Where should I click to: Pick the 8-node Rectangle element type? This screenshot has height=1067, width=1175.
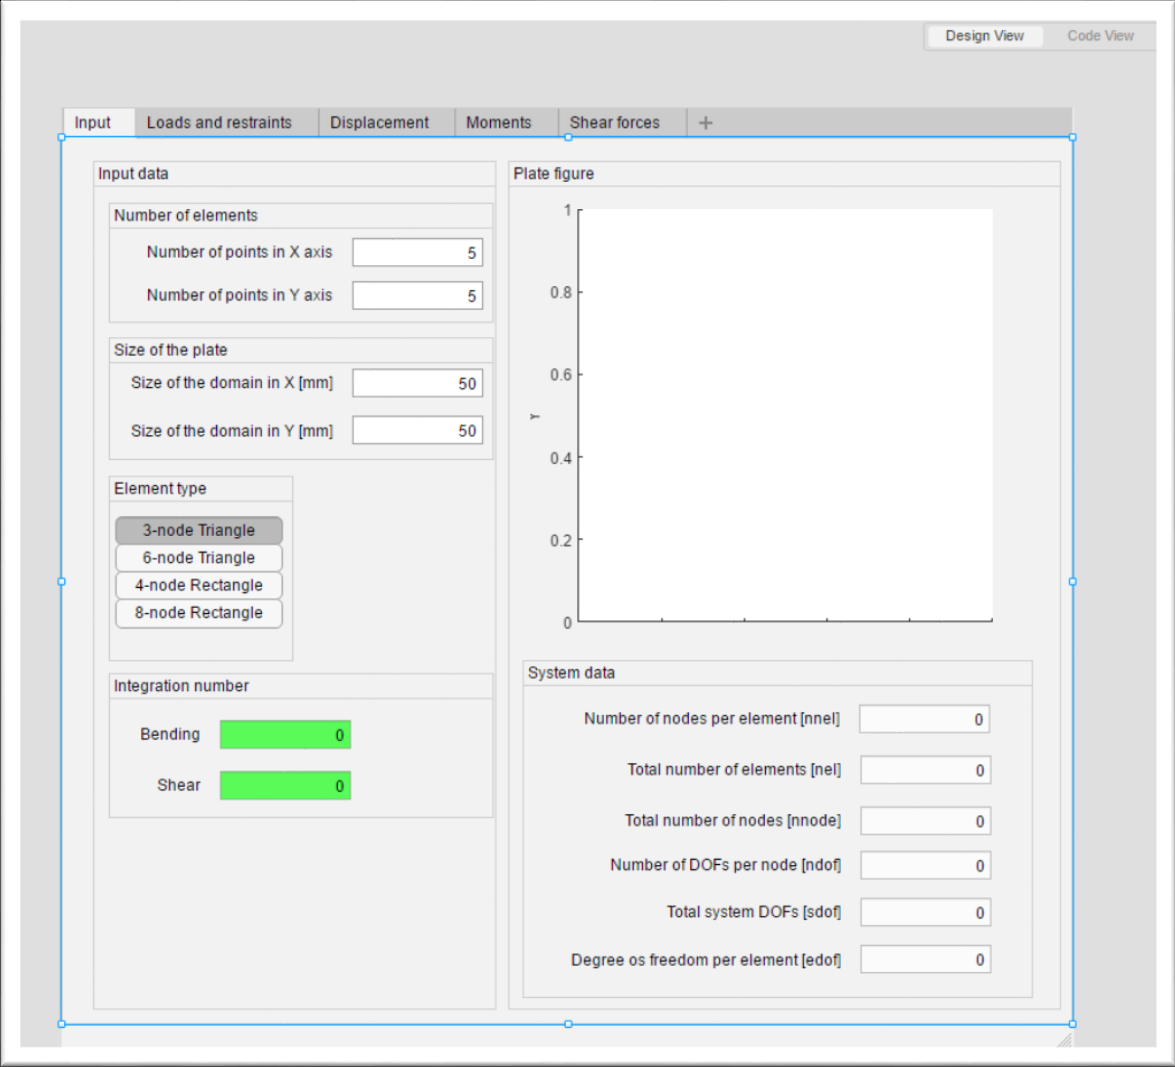198,613
